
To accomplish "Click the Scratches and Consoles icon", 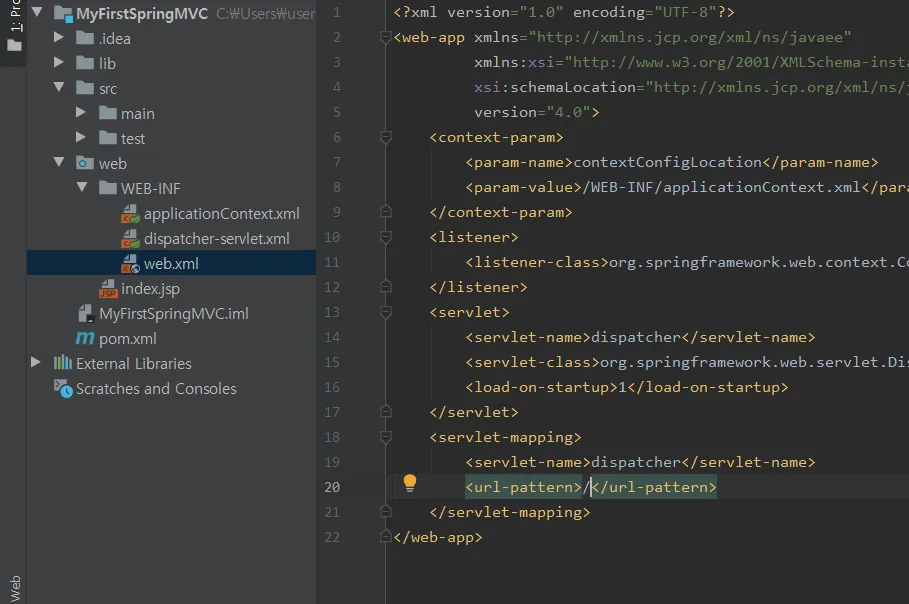I will click(63, 389).
